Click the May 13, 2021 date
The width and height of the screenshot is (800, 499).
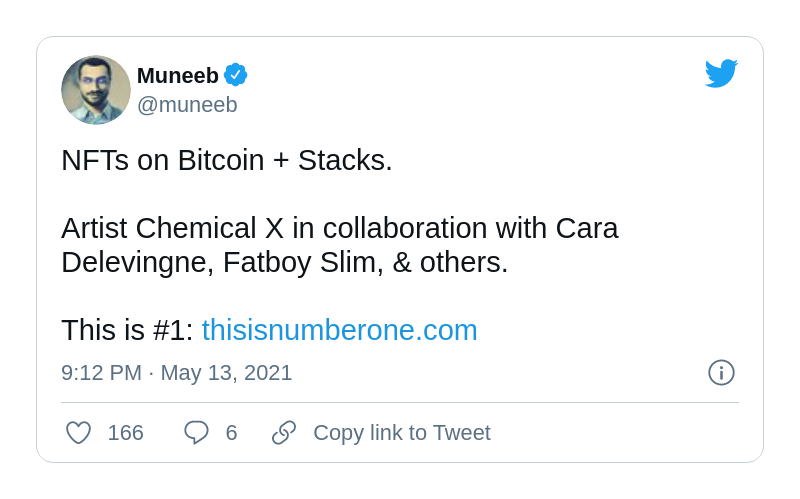tap(227, 372)
